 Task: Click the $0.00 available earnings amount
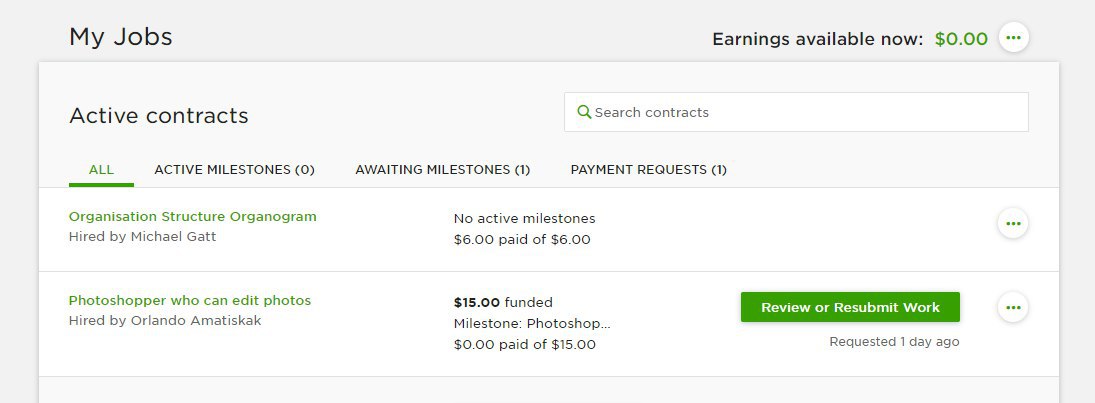coord(961,39)
